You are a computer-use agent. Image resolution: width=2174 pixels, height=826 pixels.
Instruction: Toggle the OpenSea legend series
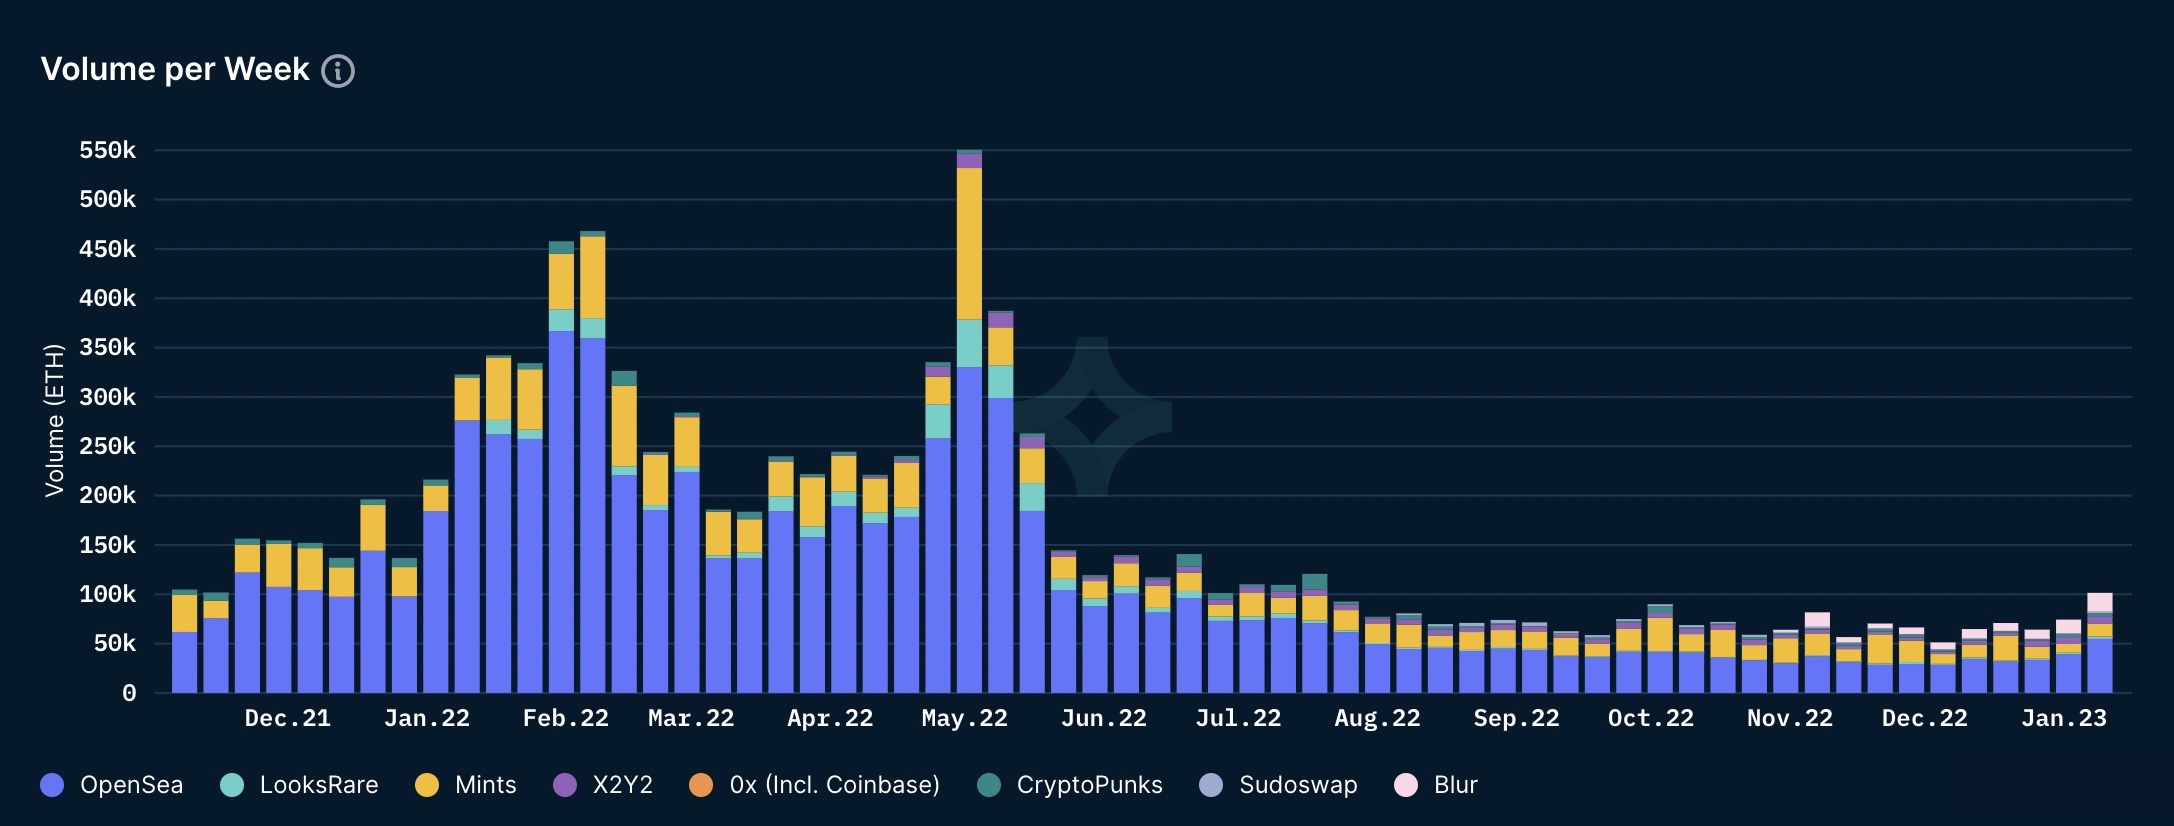(111, 785)
